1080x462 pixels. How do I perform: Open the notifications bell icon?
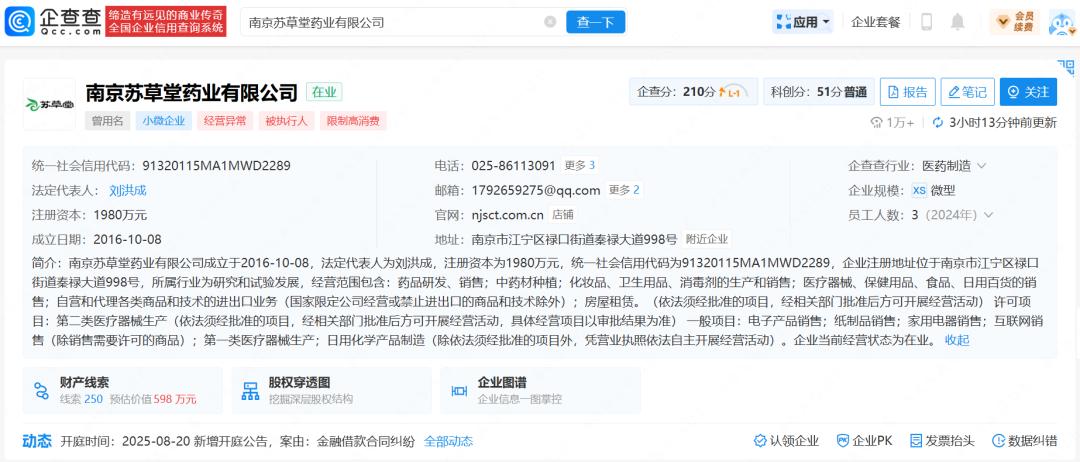(x=957, y=22)
